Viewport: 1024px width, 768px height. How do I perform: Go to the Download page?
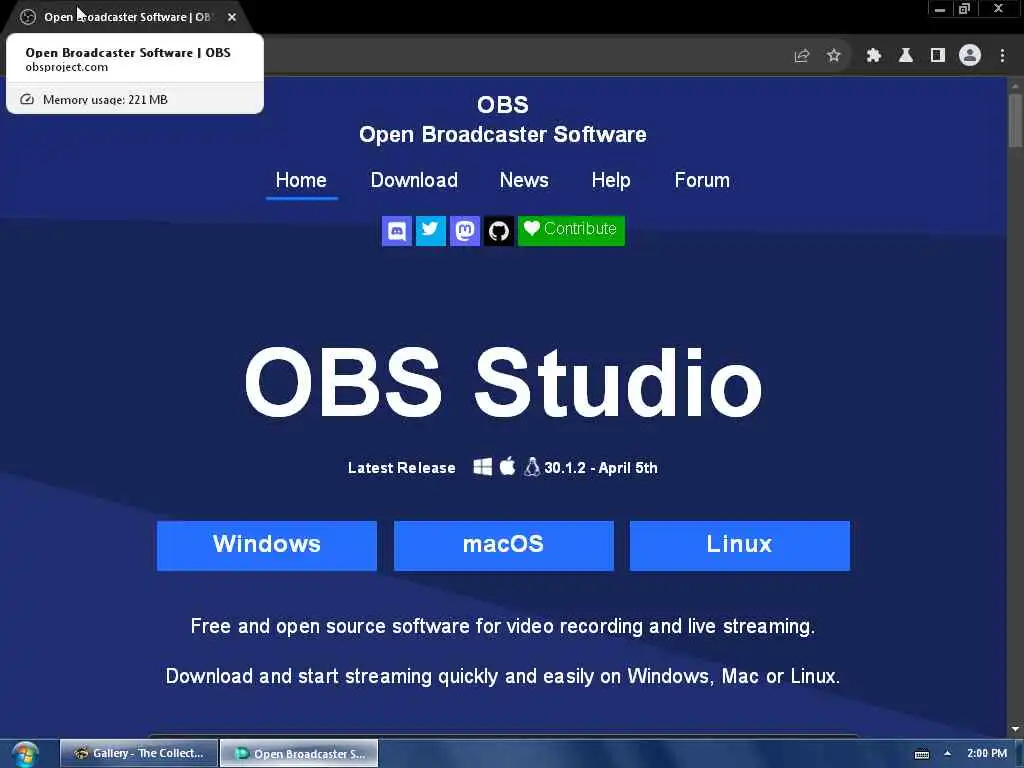pyautogui.click(x=414, y=180)
